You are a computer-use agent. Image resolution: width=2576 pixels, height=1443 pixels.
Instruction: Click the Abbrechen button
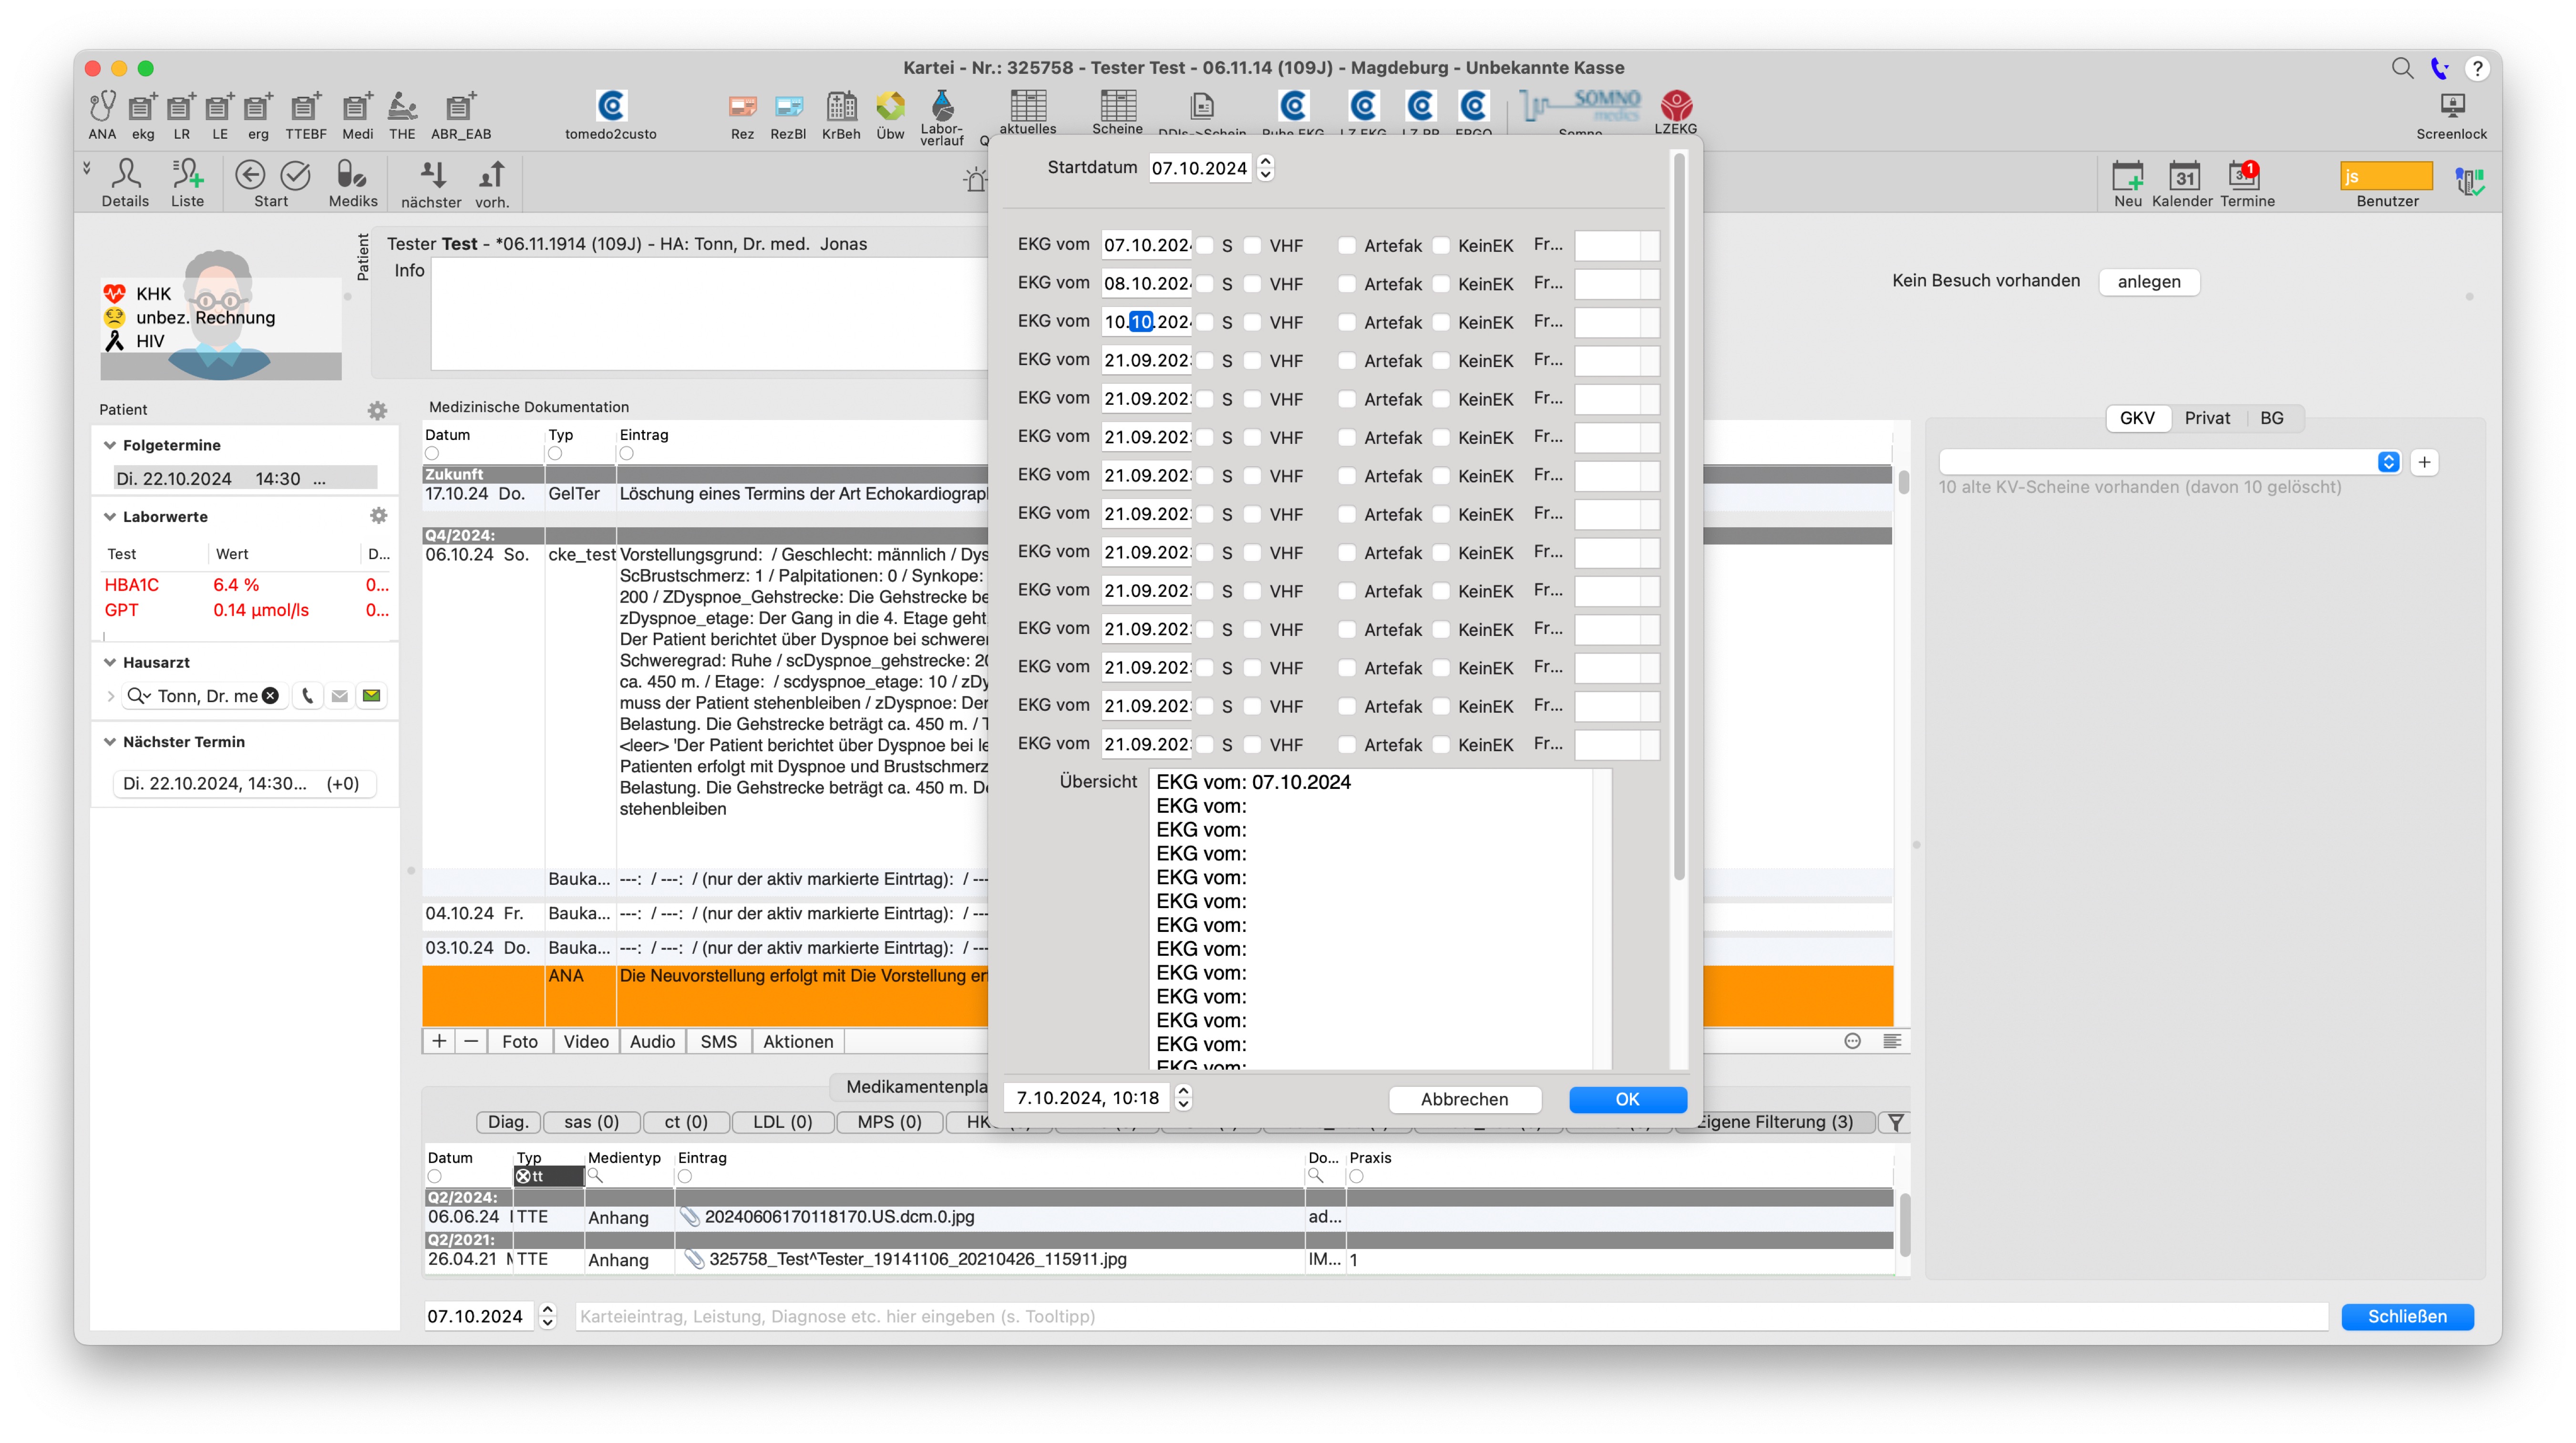point(1464,1099)
